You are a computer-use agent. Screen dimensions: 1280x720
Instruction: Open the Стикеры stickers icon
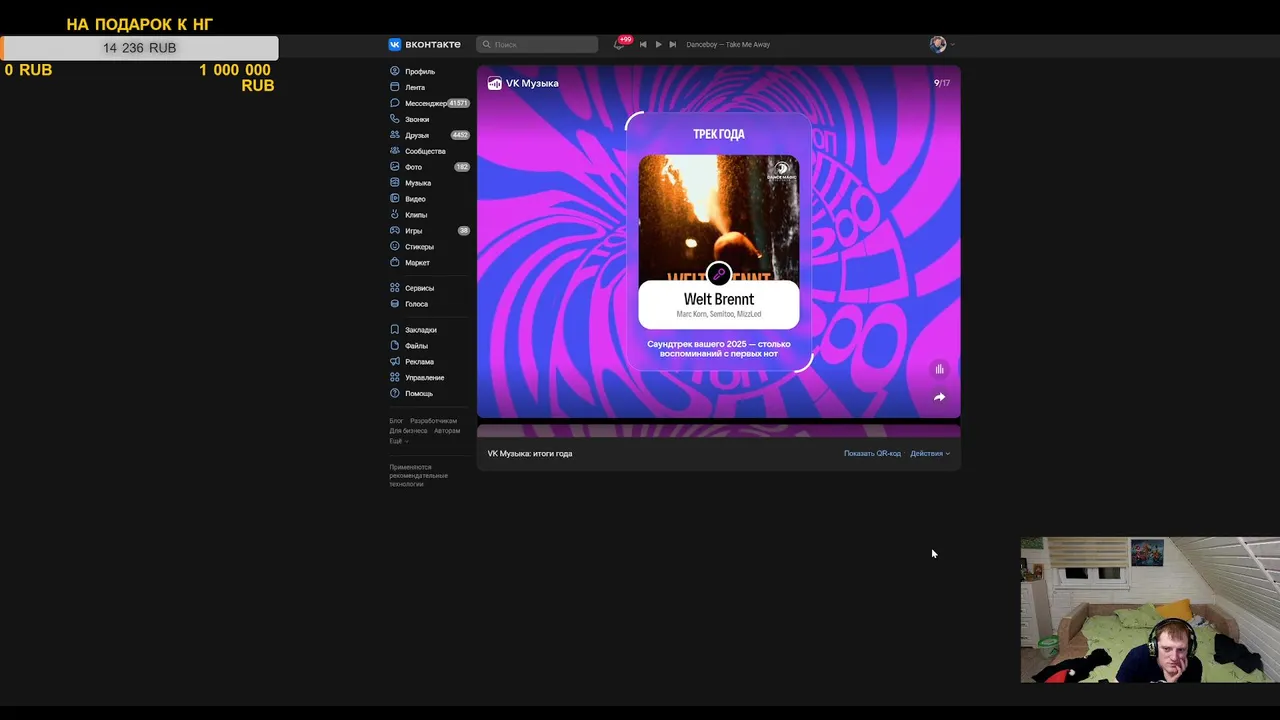[395, 247]
